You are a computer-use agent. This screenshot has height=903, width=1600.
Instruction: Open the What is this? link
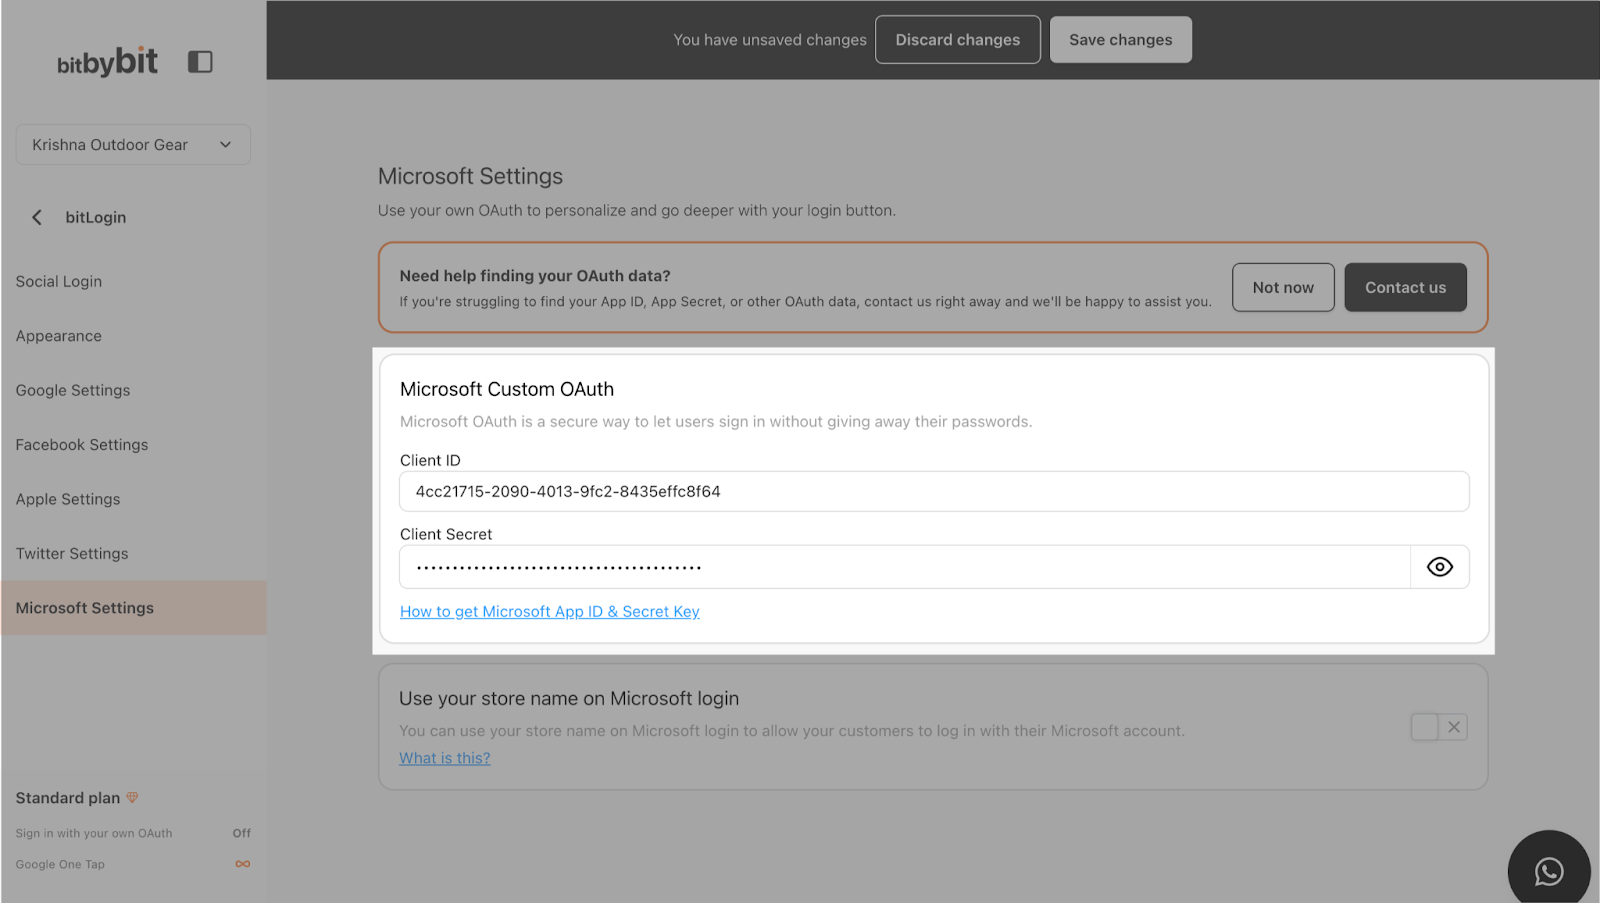click(x=445, y=758)
